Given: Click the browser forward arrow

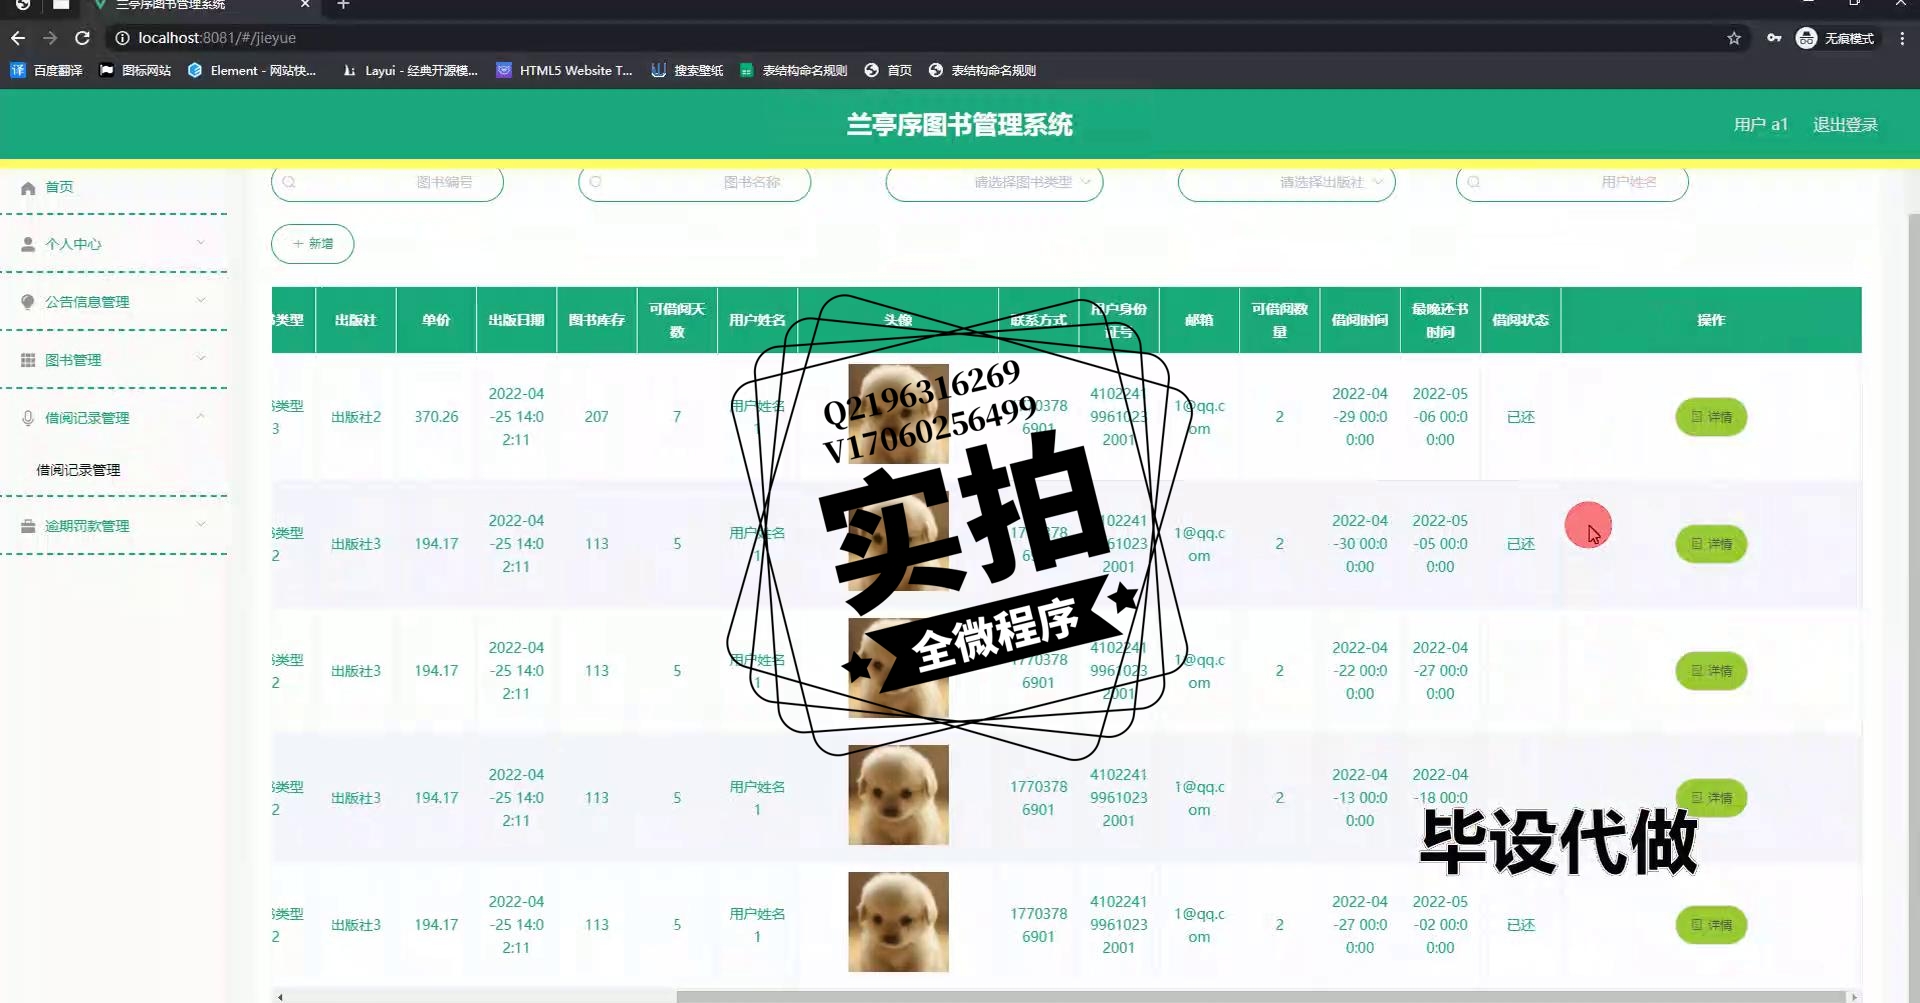Looking at the screenshot, I should pyautogui.click(x=50, y=38).
